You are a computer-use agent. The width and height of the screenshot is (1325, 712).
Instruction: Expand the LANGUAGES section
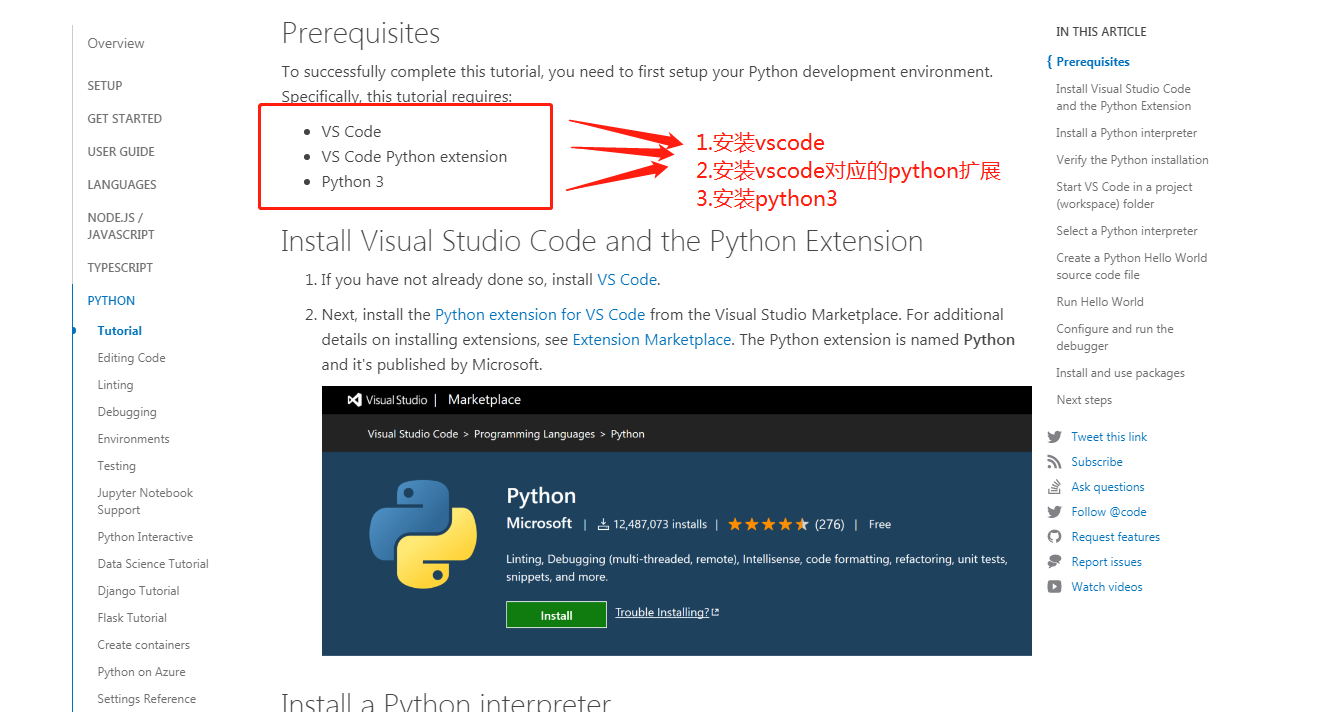point(122,185)
